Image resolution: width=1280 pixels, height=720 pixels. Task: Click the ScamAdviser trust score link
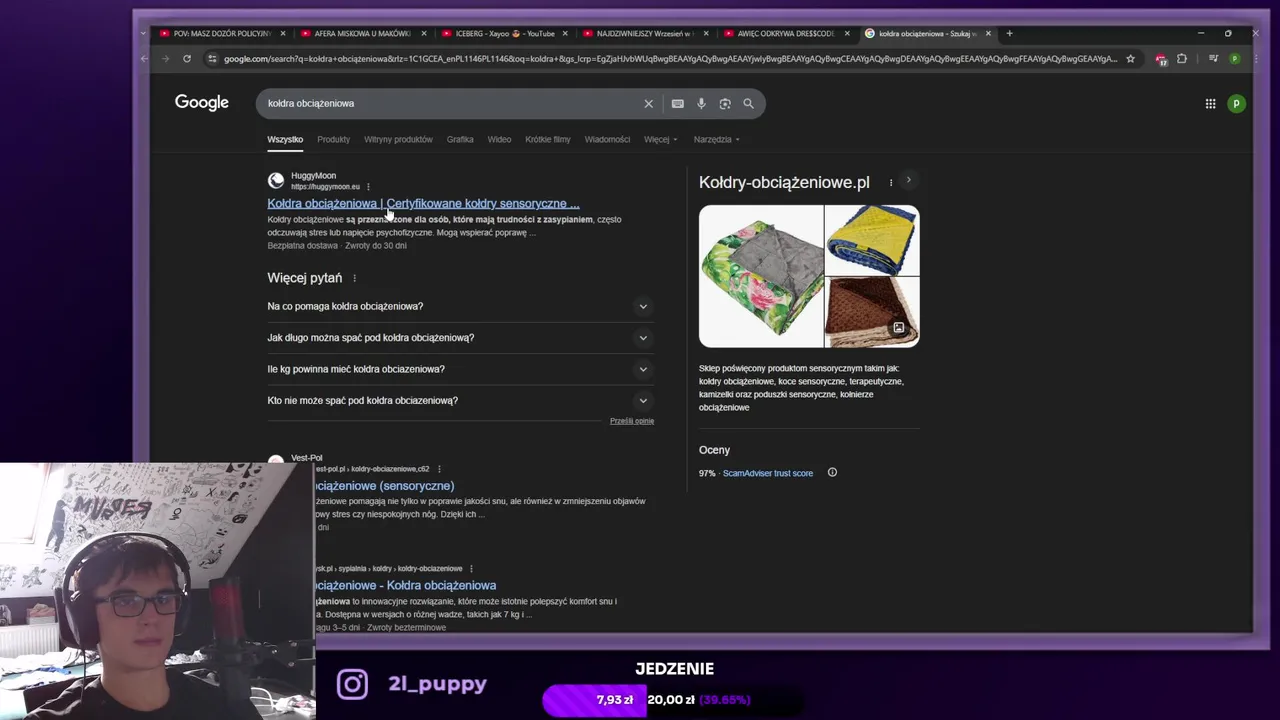tap(768, 473)
